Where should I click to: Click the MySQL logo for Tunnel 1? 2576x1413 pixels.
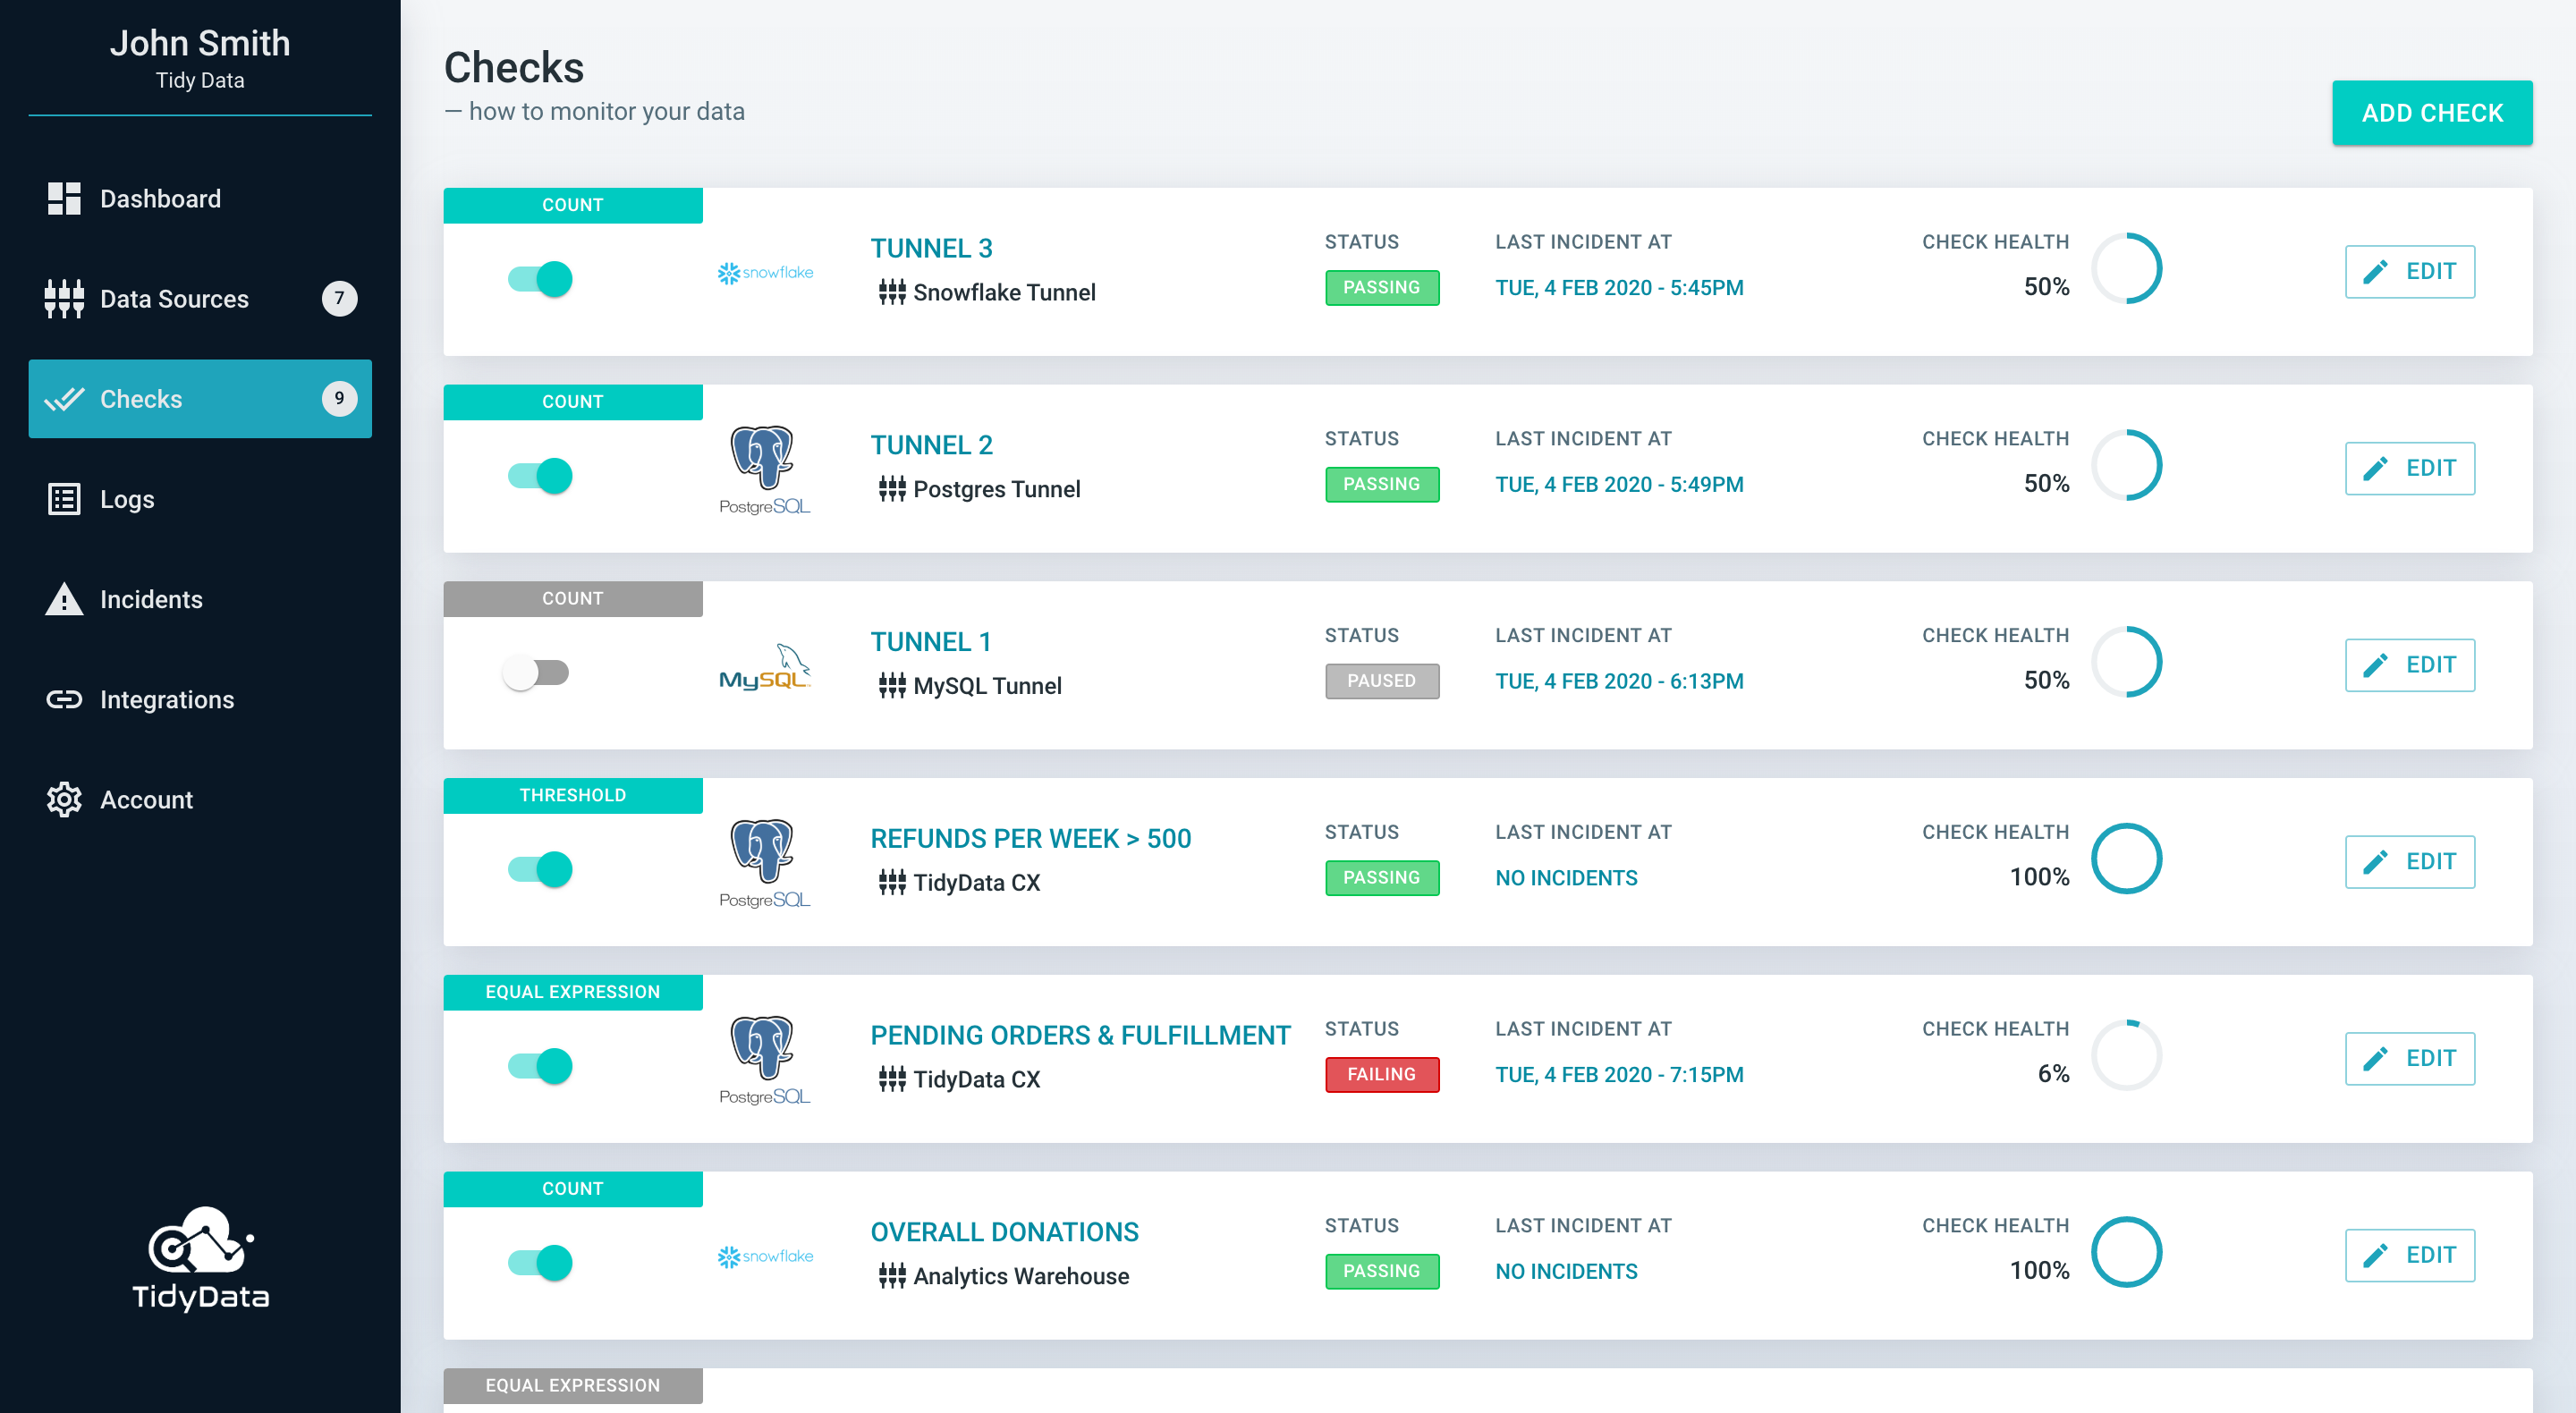[x=765, y=667]
